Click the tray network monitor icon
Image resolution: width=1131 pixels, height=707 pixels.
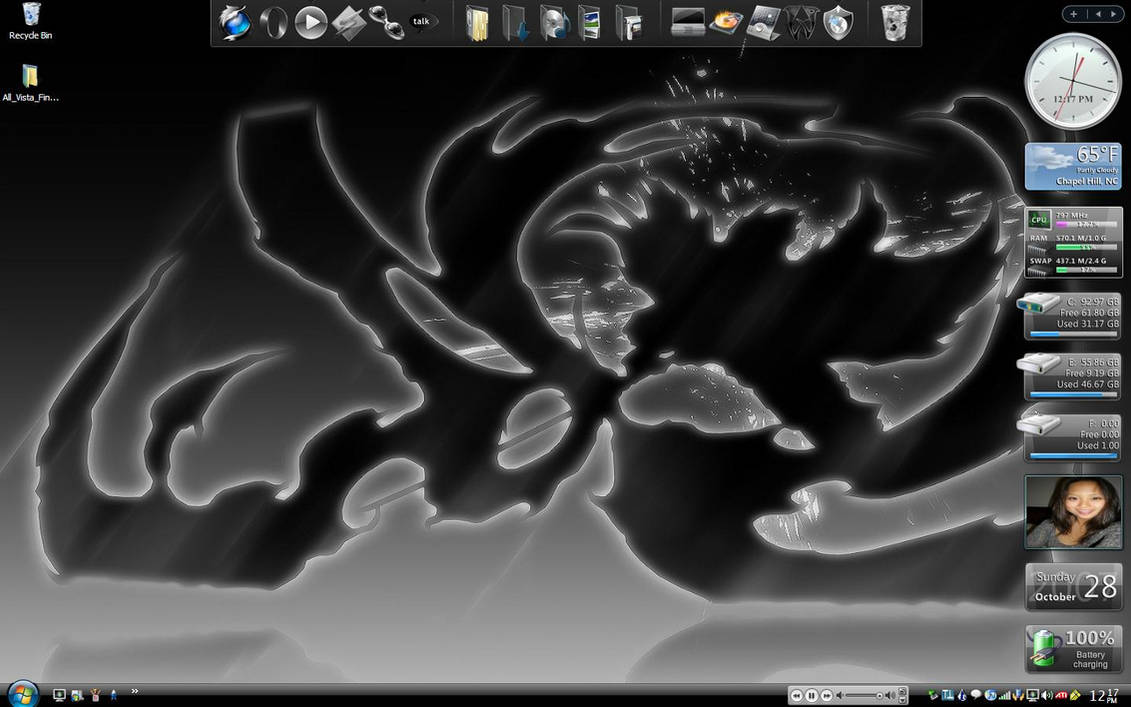(1032, 695)
